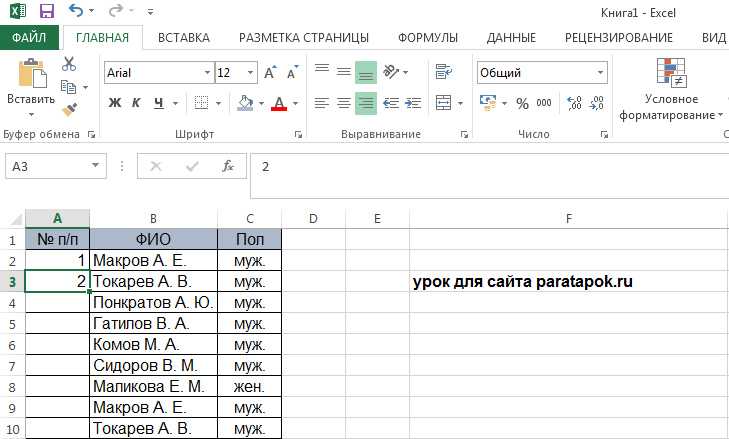Open font group dialog launcher
The height and width of the screenshot is (439, 729).
coord(298,134)
